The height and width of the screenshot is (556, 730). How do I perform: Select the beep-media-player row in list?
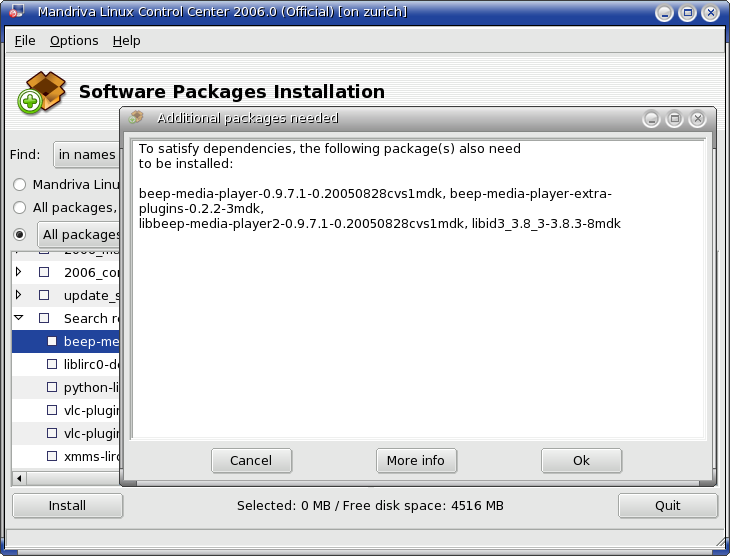pyautogui.click(x=66, y=341)
